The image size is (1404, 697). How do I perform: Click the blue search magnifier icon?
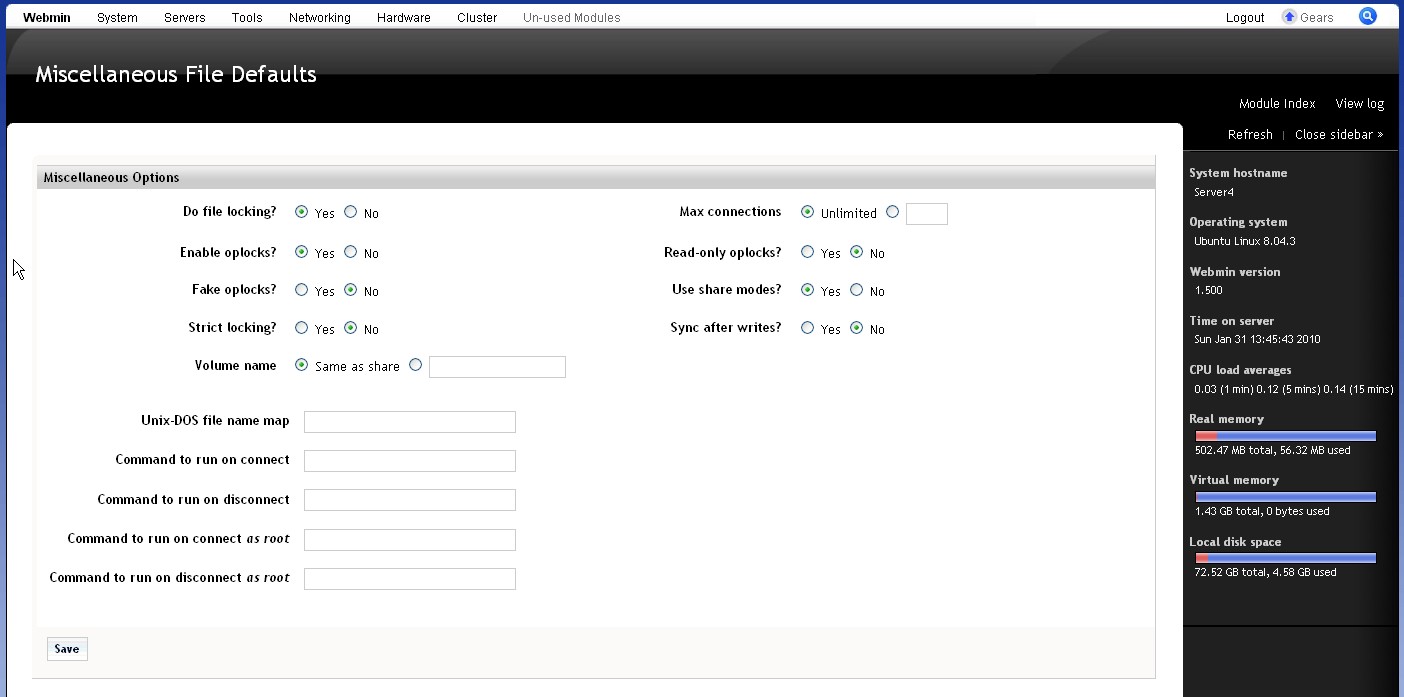click(1367, 16)
